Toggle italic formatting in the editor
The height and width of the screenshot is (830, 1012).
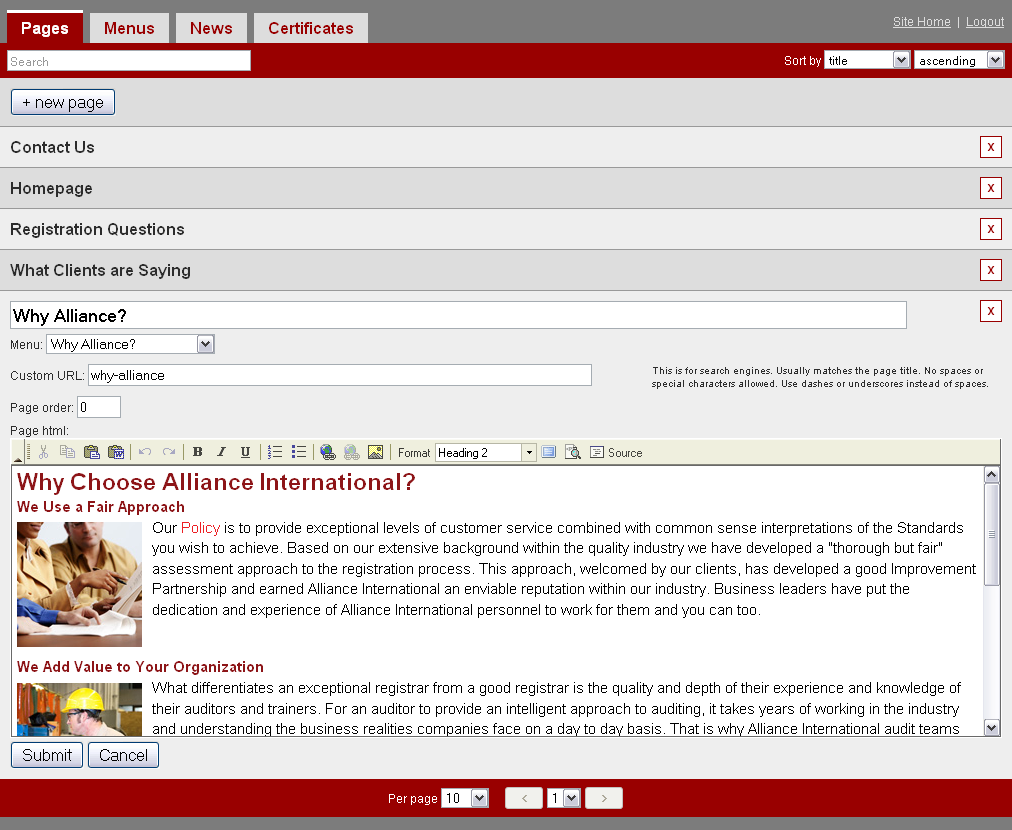[x=222, y=452]
